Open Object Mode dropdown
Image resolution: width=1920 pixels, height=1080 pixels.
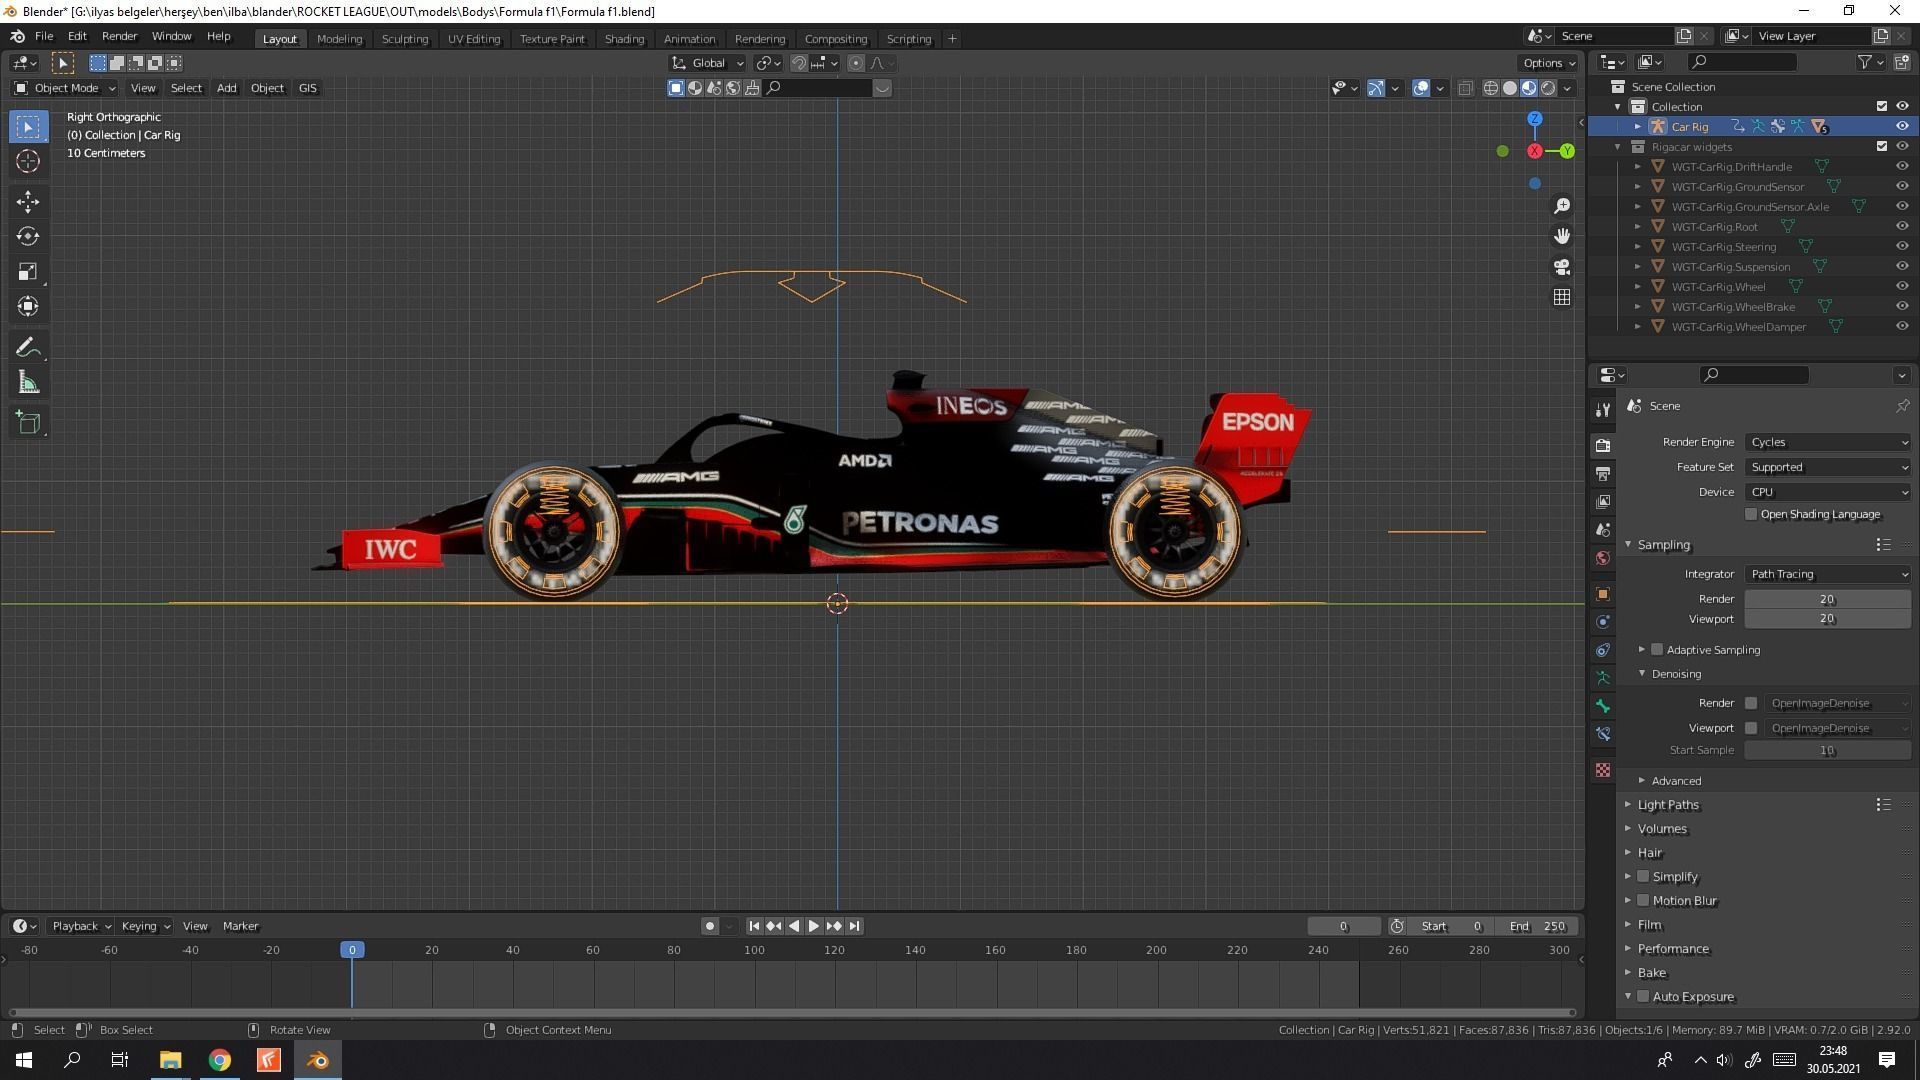(65, 88)
